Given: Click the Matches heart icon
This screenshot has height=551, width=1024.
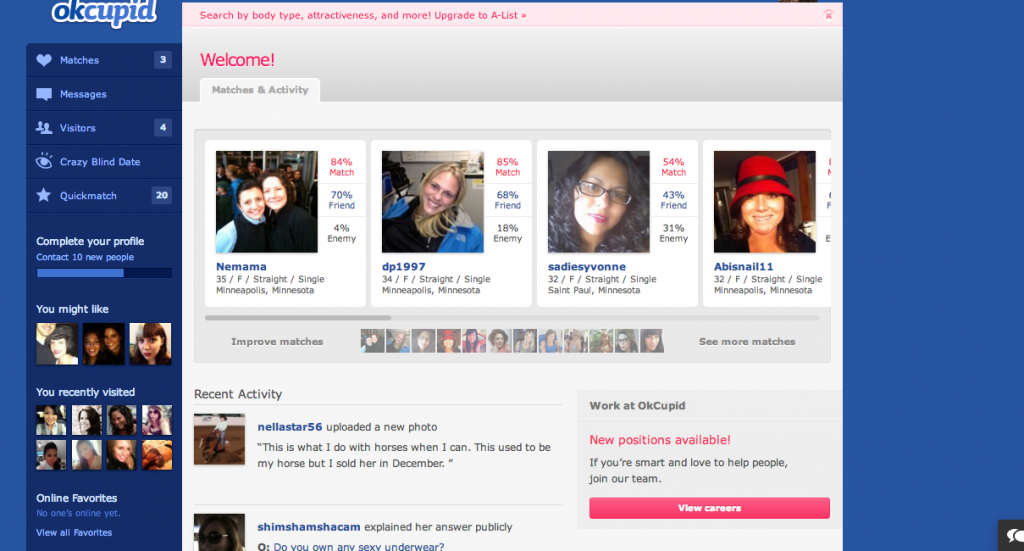Looking at the screenshot, I should [x=44, y=60].
